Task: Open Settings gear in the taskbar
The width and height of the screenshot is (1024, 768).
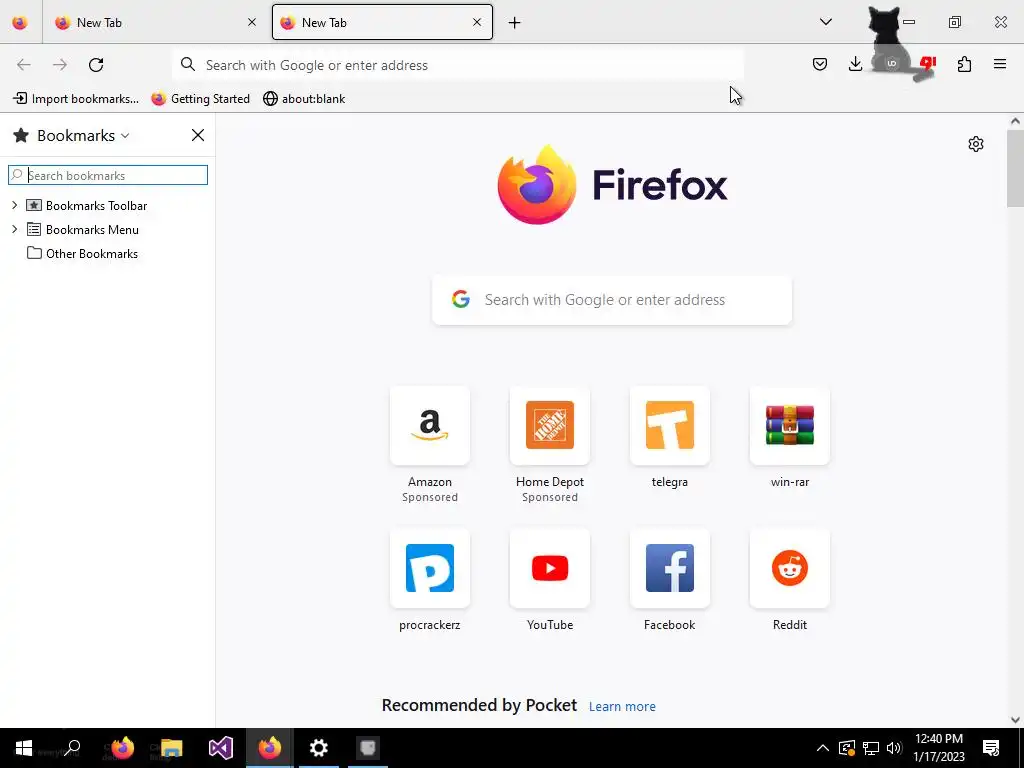Action: tap(319, 748)
